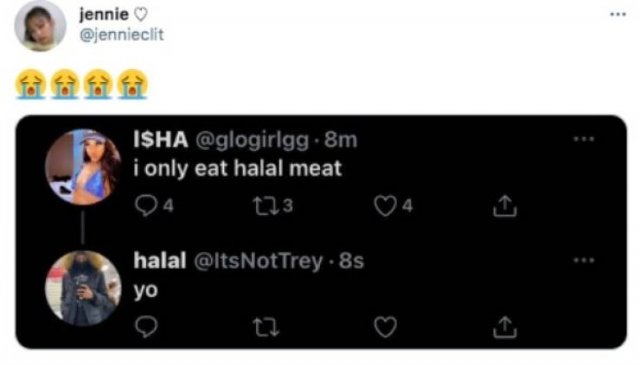Open the reply icon on ISHA's tweet
The image size is (640, 365).
tap(146, 205)
